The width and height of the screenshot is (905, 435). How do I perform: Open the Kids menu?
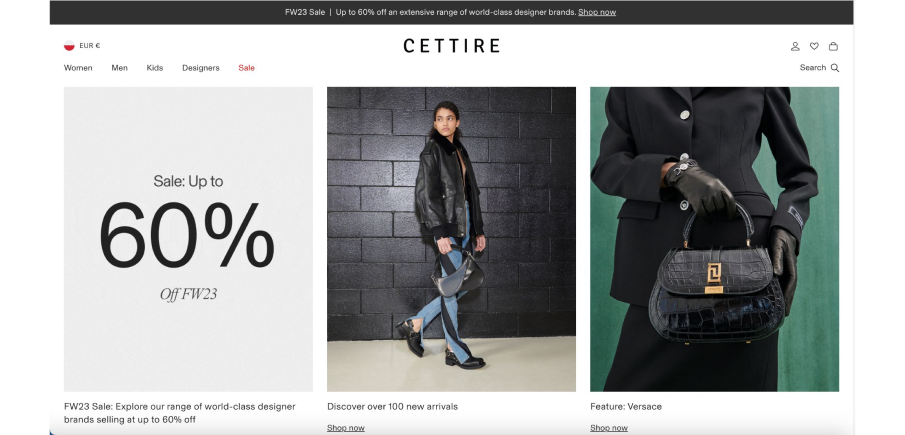point(155,68)
